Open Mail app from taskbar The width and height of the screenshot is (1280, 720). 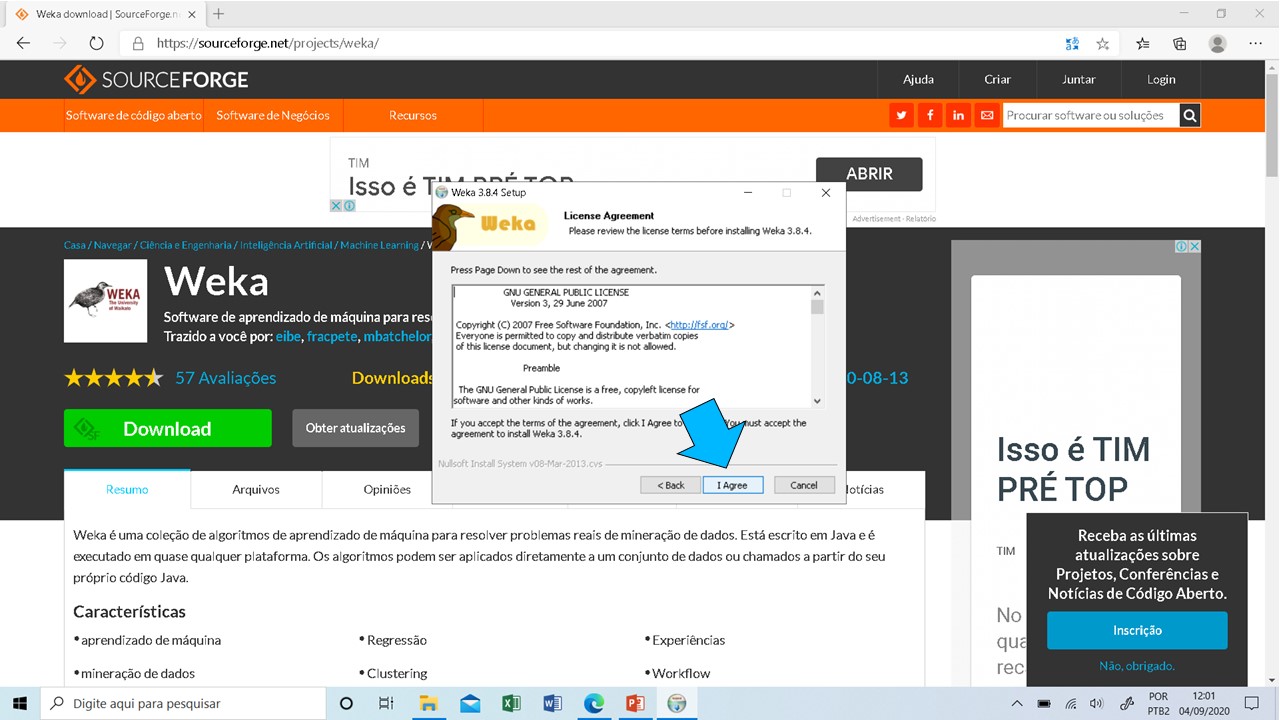tap(470, 703)
